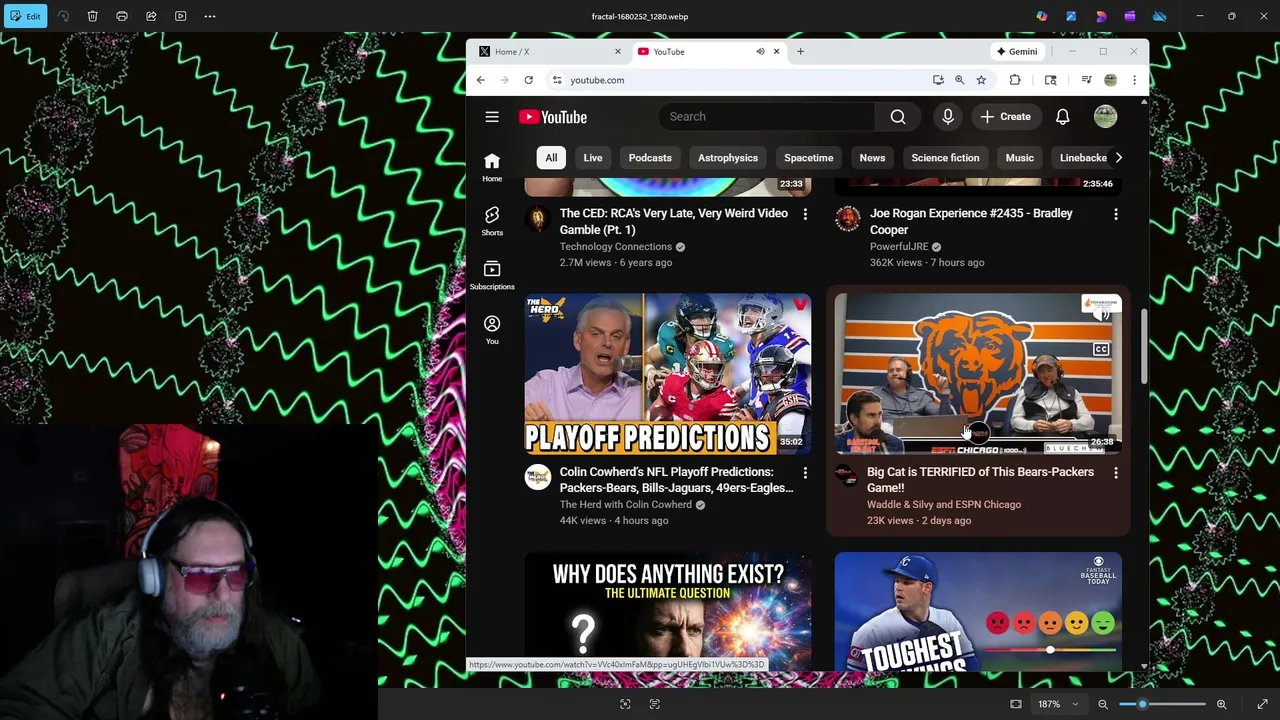Open Print via the printer icon
The width and height of the screenshot is (1280, 720).
pyautogui.click(x=122, y=16)
